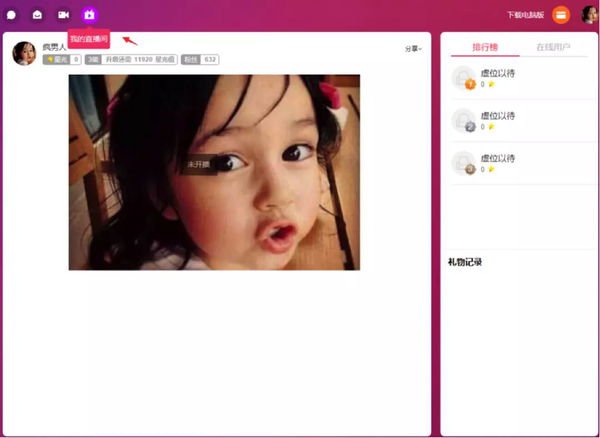Click the rank 2 placeholder avatar
Screen dimensions: 600x438
463,120
